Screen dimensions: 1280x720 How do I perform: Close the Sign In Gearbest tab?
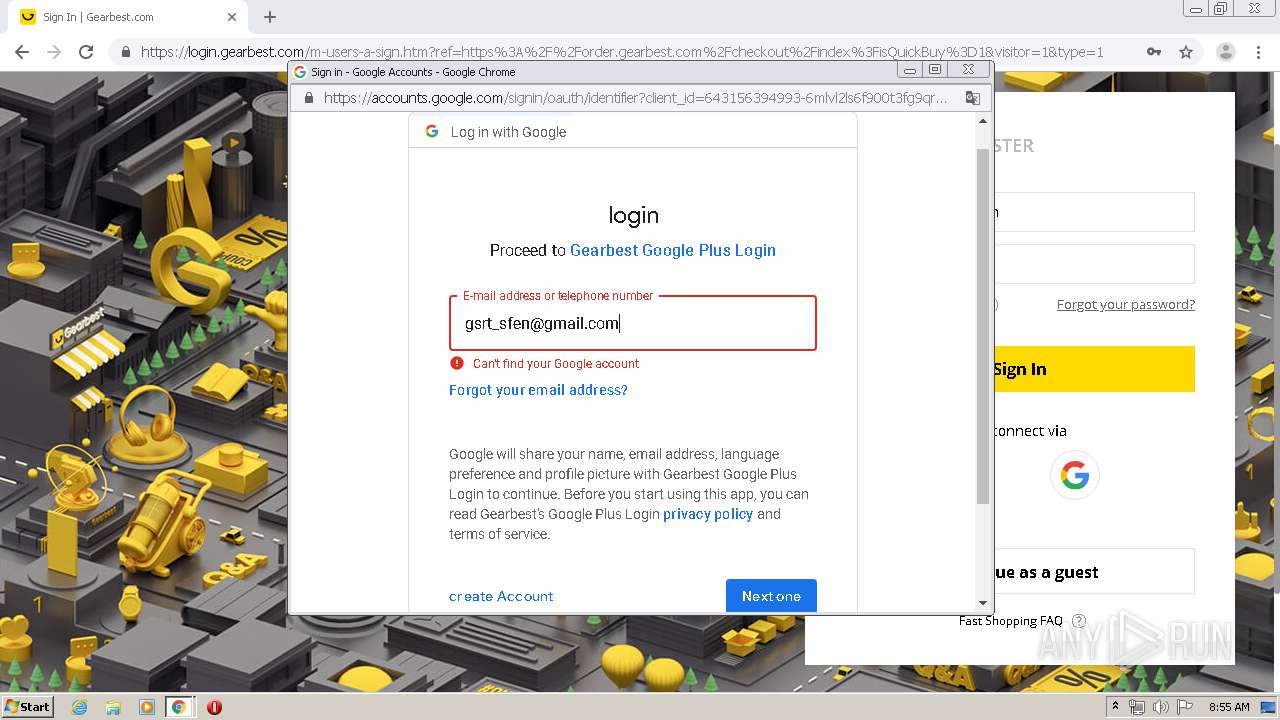click(232, 17)
